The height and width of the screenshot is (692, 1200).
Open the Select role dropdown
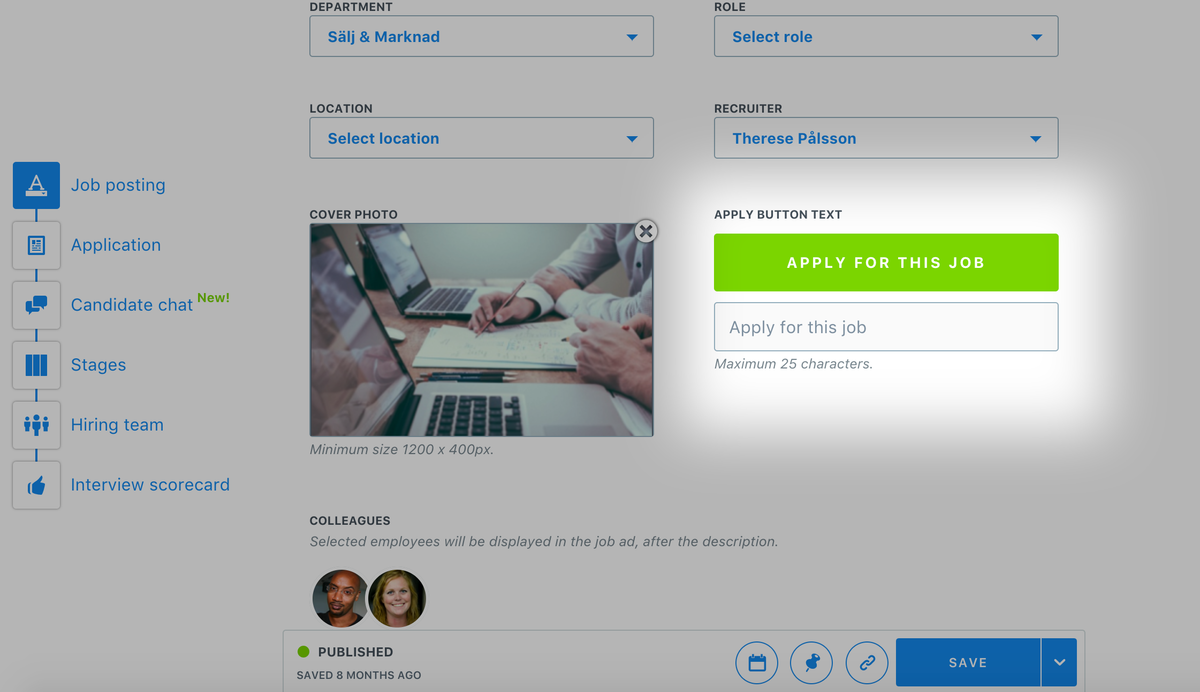886,36
